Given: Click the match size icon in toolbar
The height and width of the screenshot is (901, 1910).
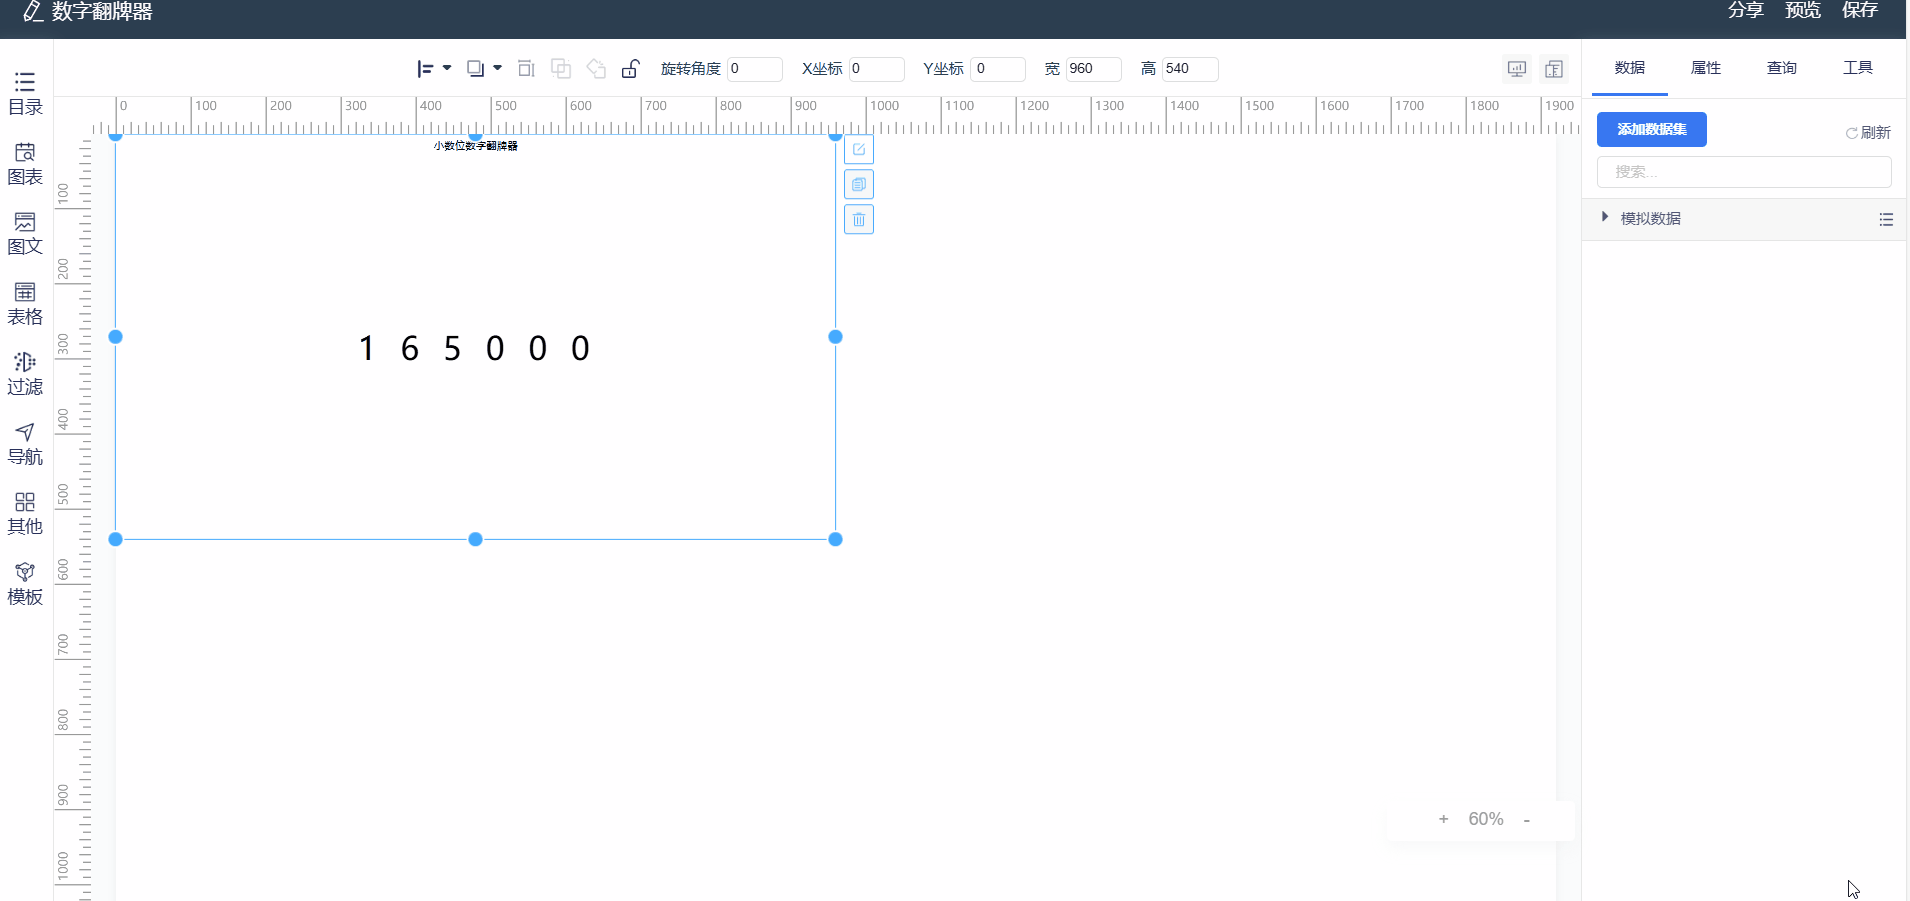Looking at the screenshot, I should 526,69.
